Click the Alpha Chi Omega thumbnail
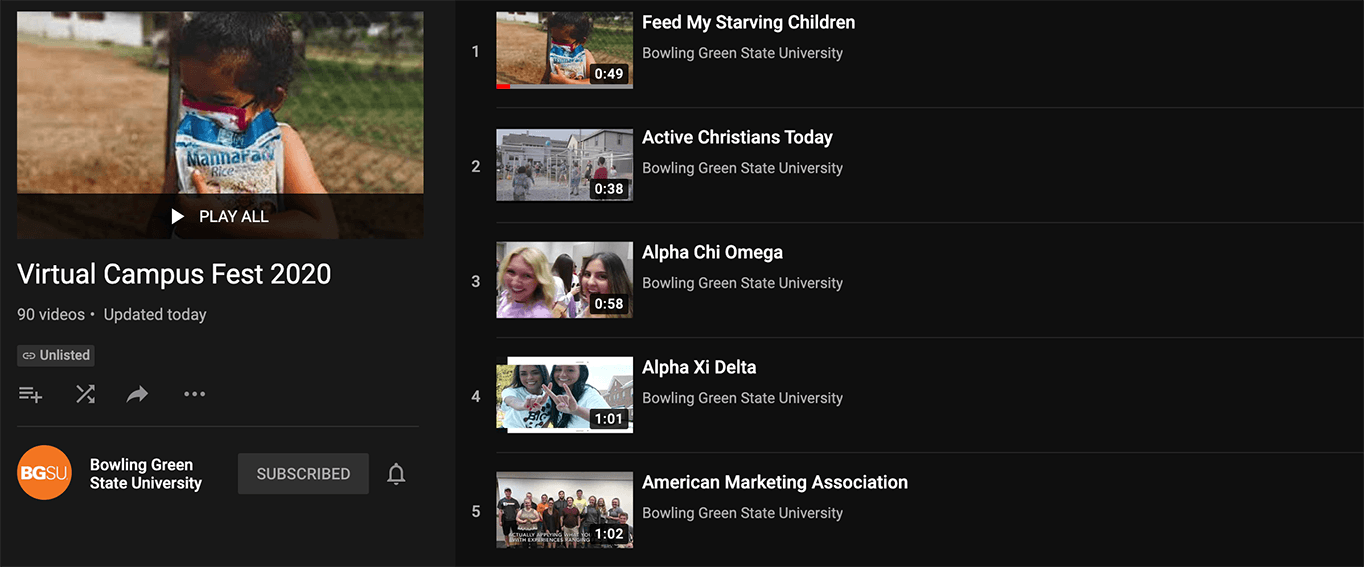Screen dimensions: 1364x567 pyautogui.click(x=564, y=280)
